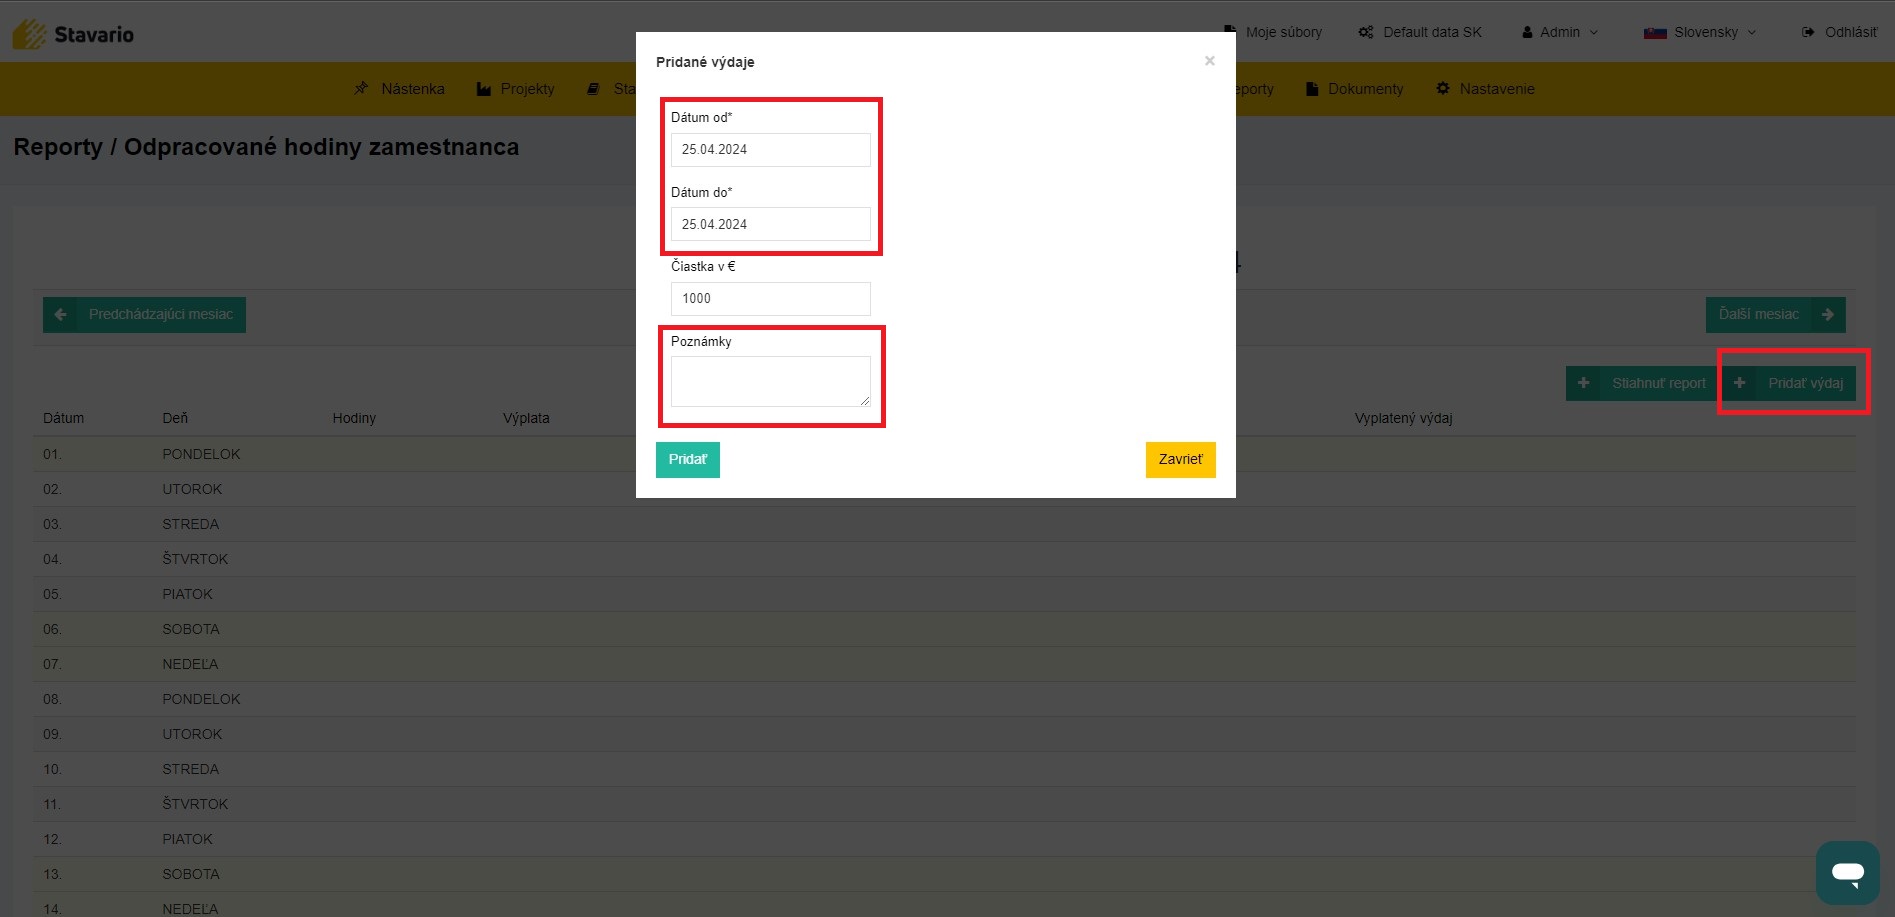This screenshot has height=917, width=1895.
Task: Select row 05. PIATOK
Action: click(944, 594)
